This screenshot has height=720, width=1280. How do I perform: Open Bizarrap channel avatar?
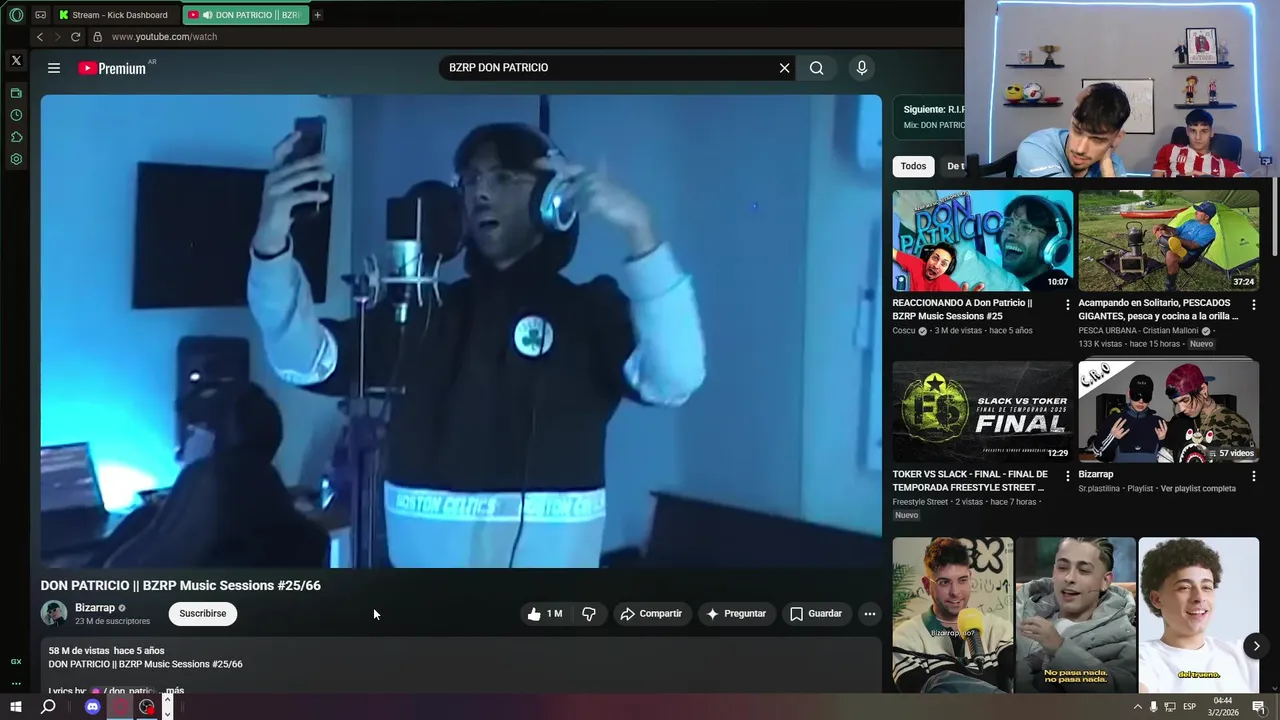(x=54, y=613)
